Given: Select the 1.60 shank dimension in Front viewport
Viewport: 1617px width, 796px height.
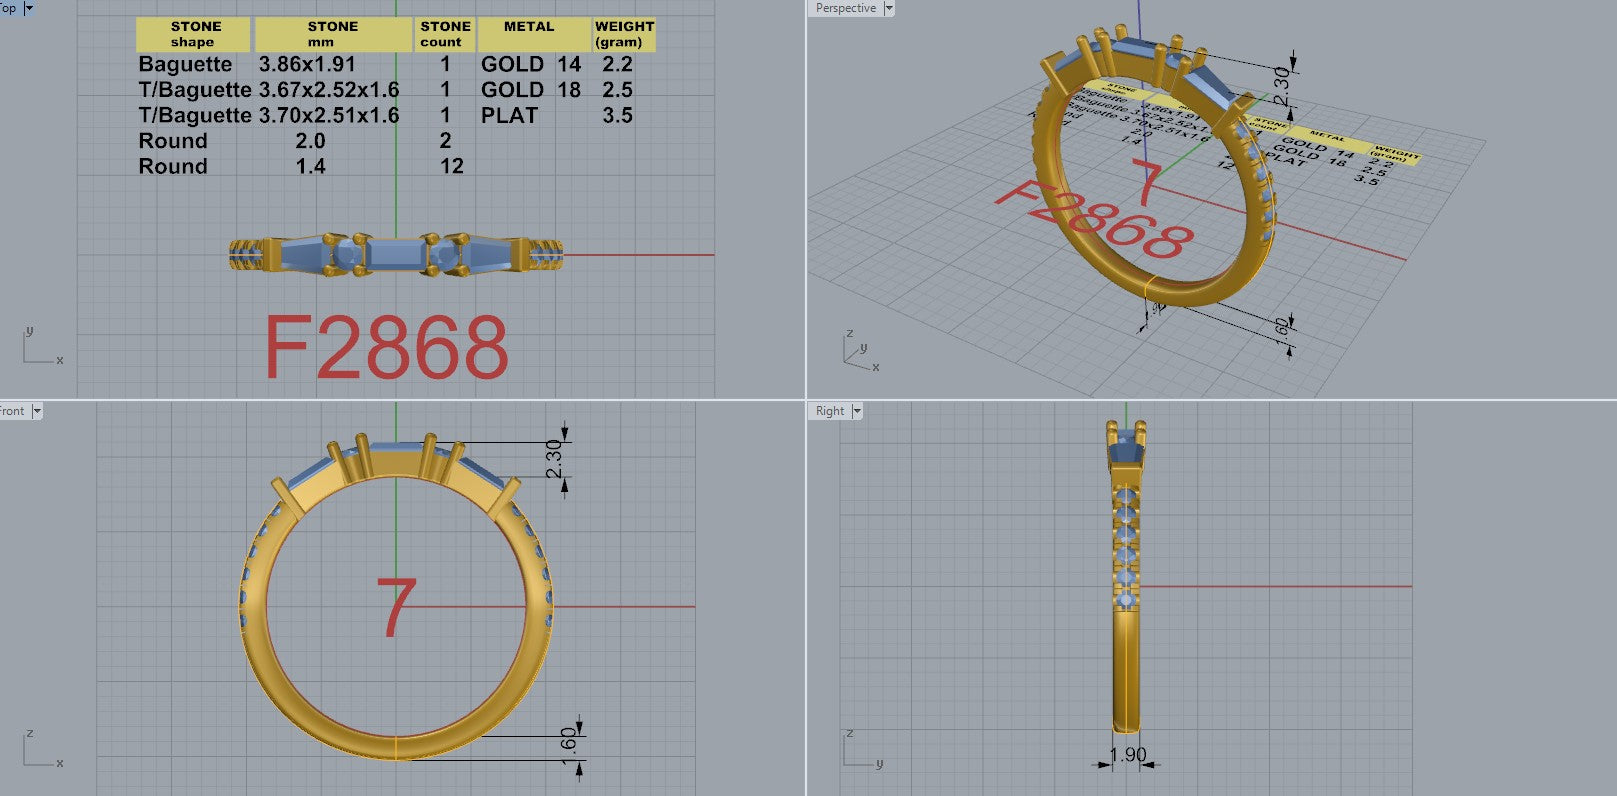Looking at the screenshot, I should pyautogui.click(x=569, y=744).
